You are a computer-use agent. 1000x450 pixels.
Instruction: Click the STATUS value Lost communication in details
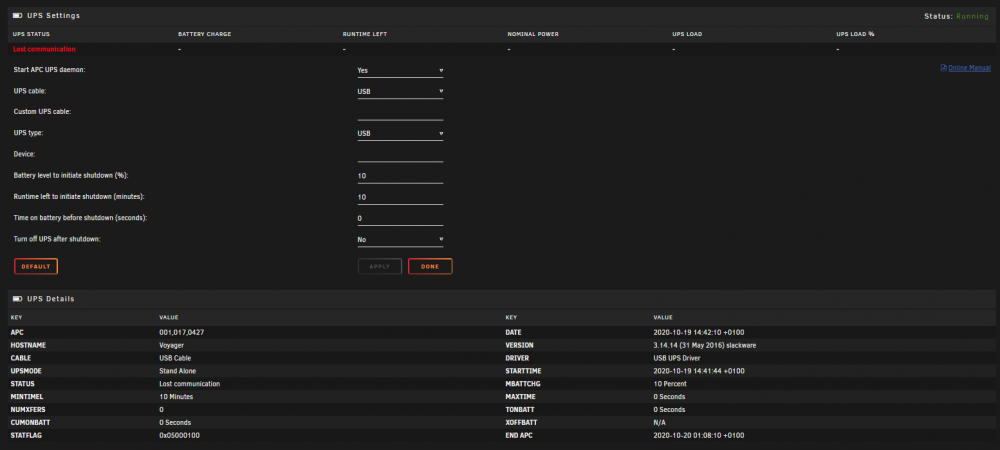pos(189,384)
